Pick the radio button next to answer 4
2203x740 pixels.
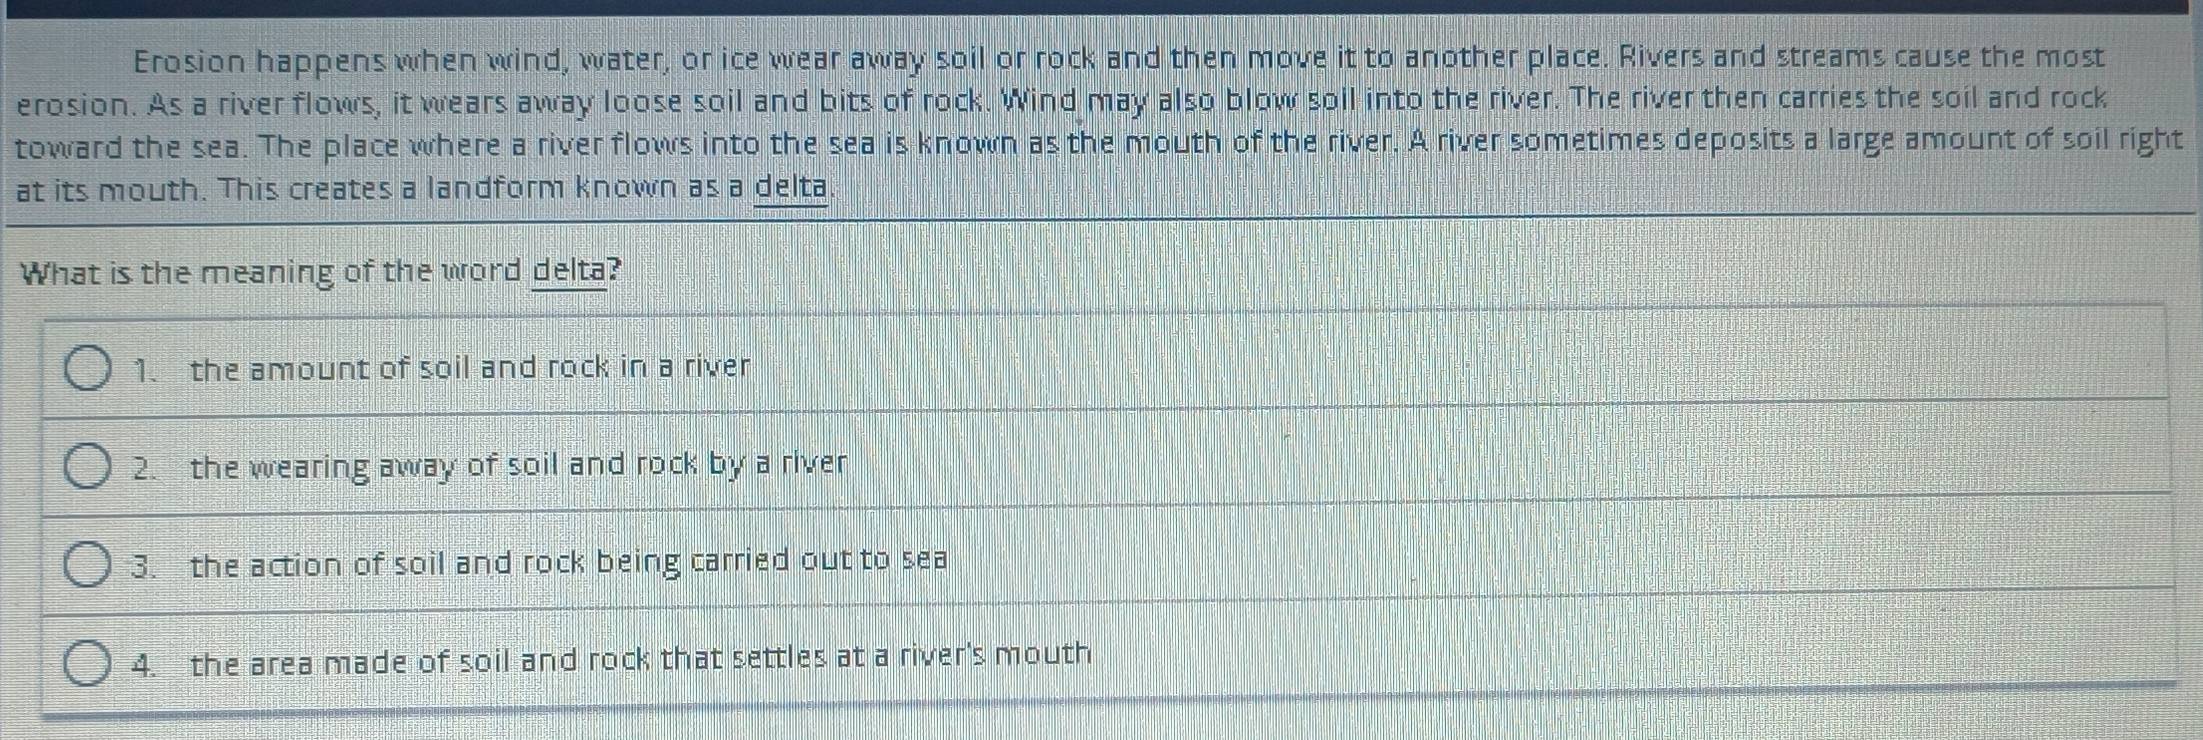87,664
